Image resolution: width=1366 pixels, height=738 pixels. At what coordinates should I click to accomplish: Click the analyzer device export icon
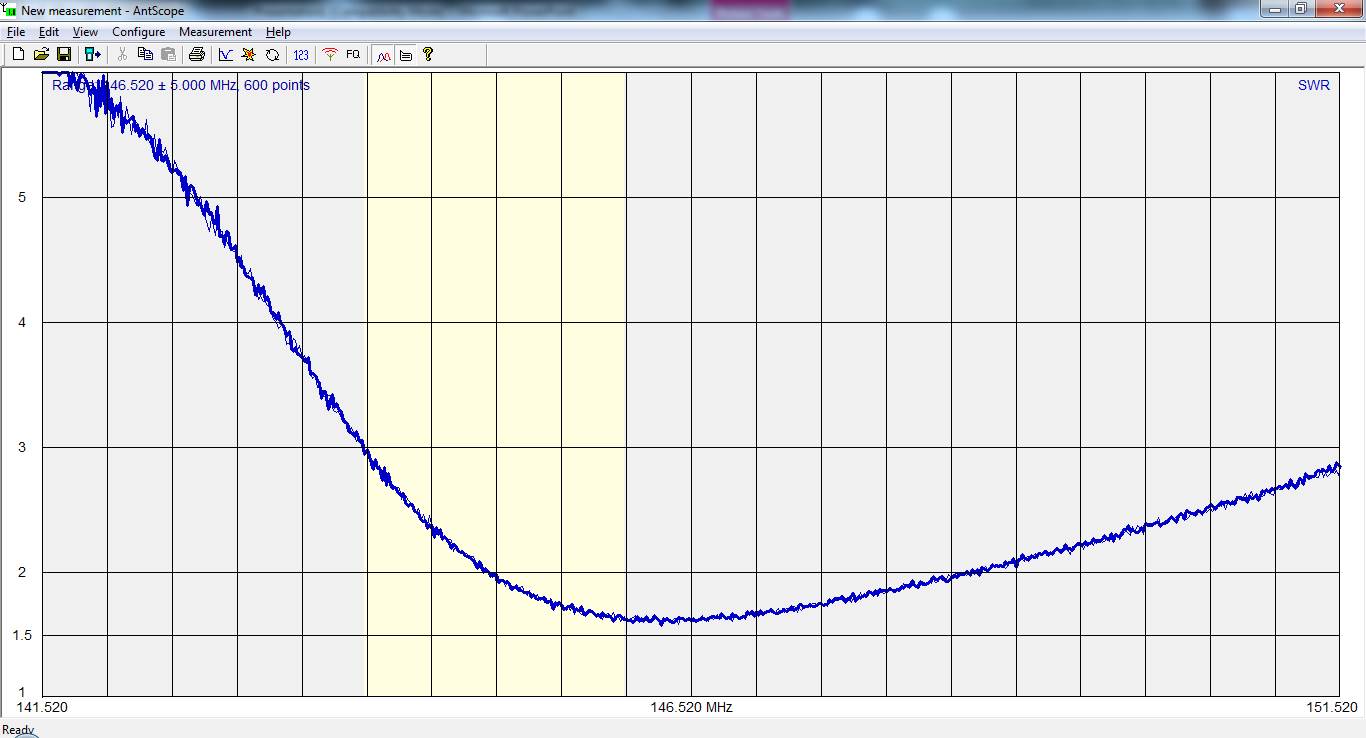tap(92, 55)
